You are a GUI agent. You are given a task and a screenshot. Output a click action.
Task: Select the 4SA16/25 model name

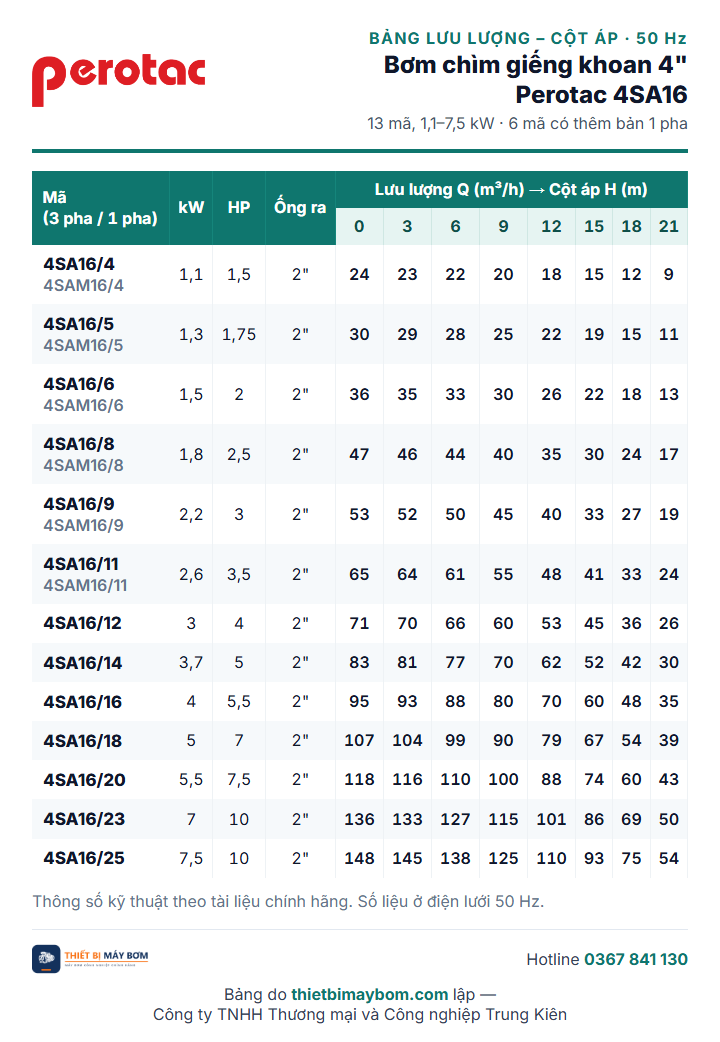(x=84, y=858)
